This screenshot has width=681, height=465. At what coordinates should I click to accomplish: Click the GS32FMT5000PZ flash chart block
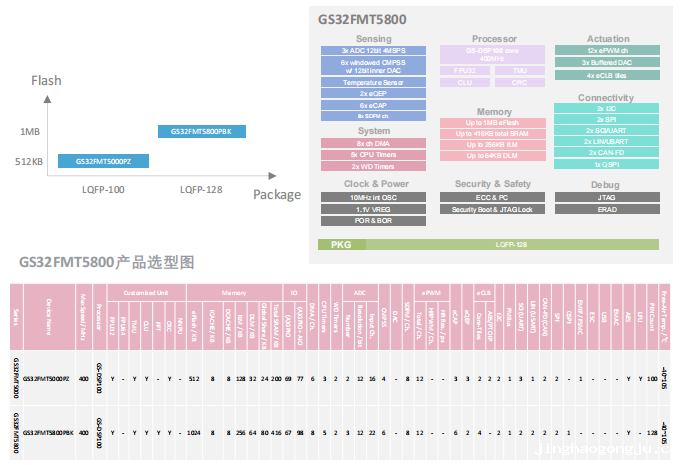coord(103,161)
